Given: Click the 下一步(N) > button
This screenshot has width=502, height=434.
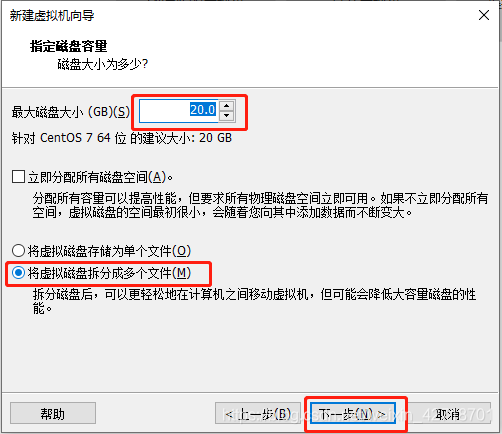Looking at the screenshot, I should point(353,414).
